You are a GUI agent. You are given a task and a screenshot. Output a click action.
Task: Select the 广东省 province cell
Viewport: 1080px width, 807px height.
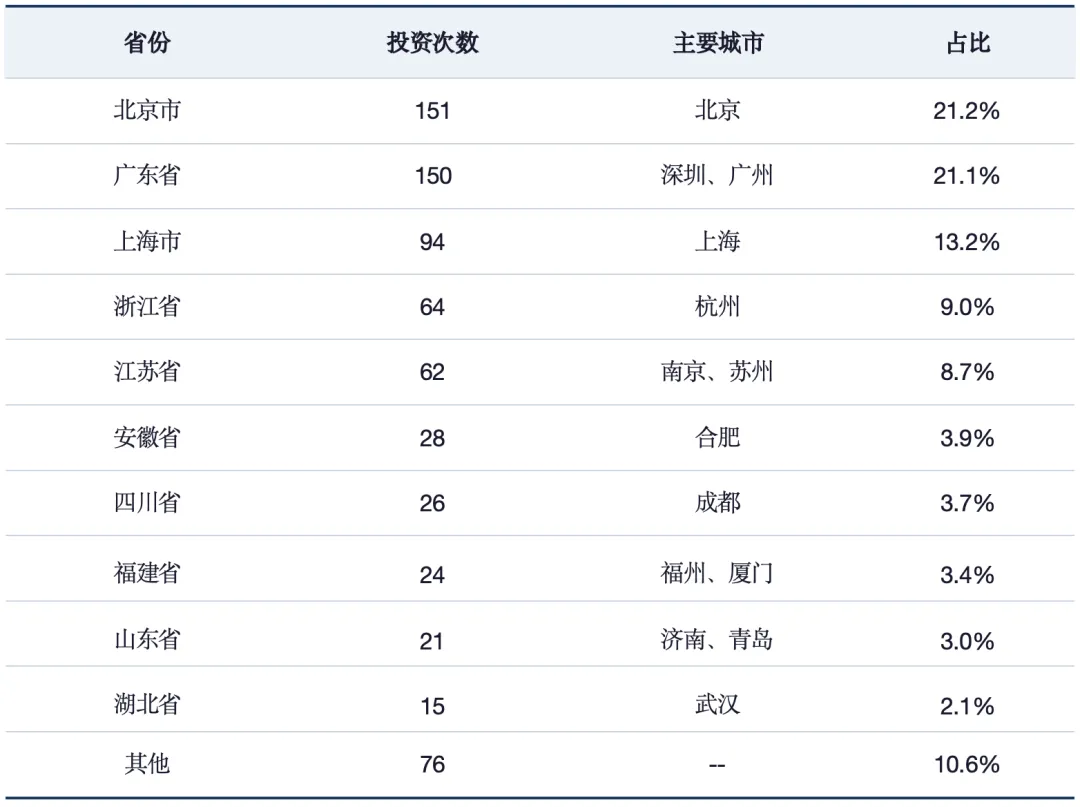click(x=147, y=176)
